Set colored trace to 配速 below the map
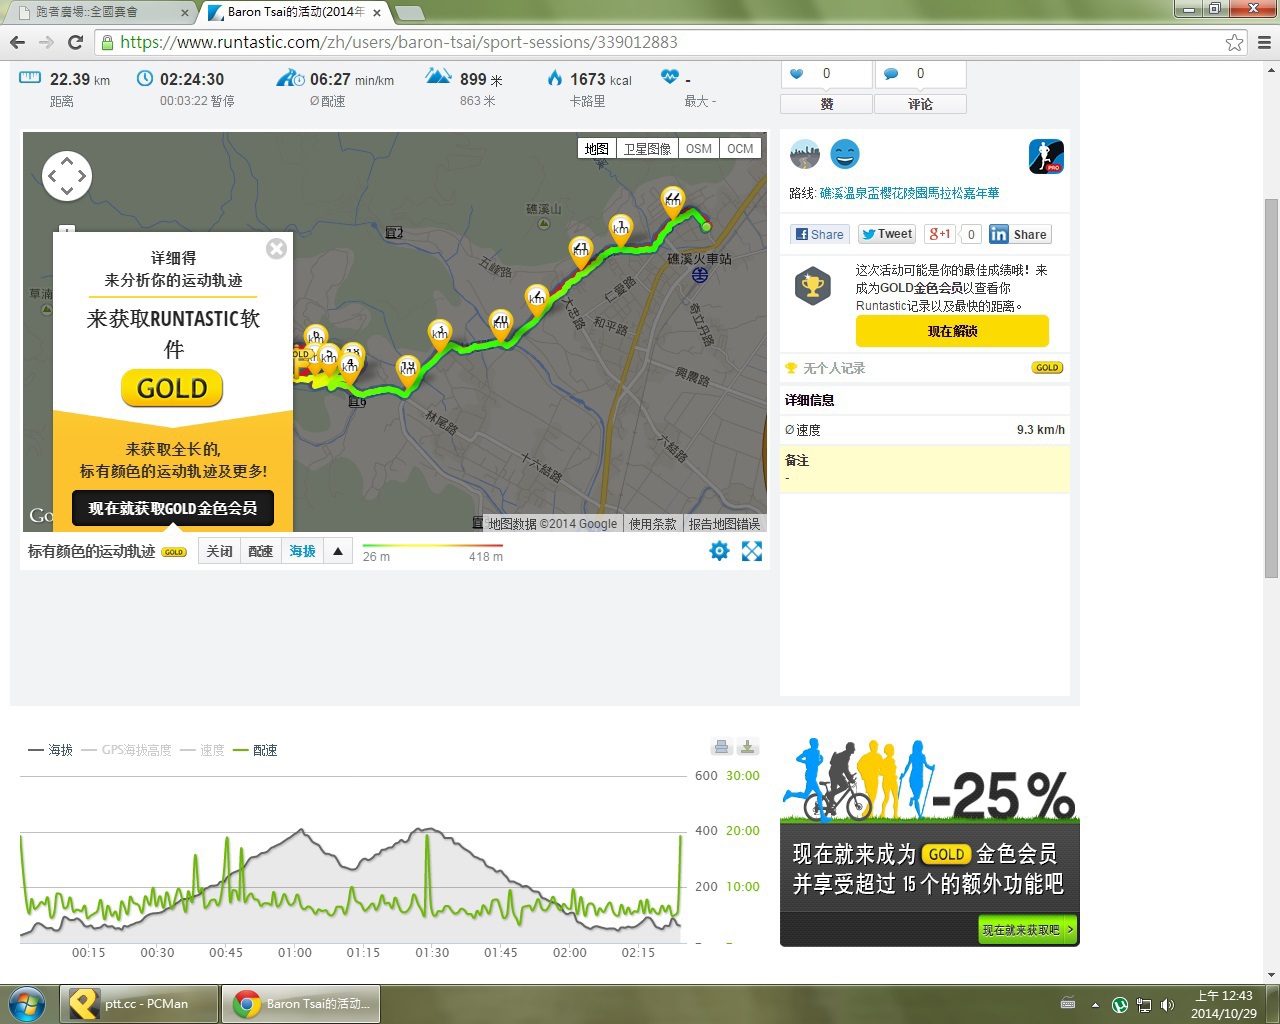This screenshot has width=1280, height=1024. [x=261, y=551]
